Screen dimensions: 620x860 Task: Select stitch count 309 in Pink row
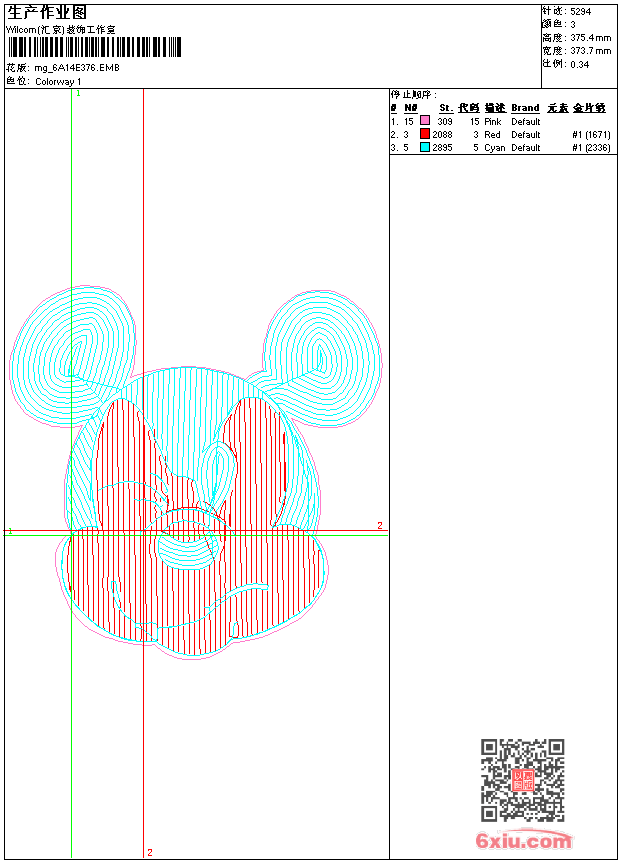(445, 122)
